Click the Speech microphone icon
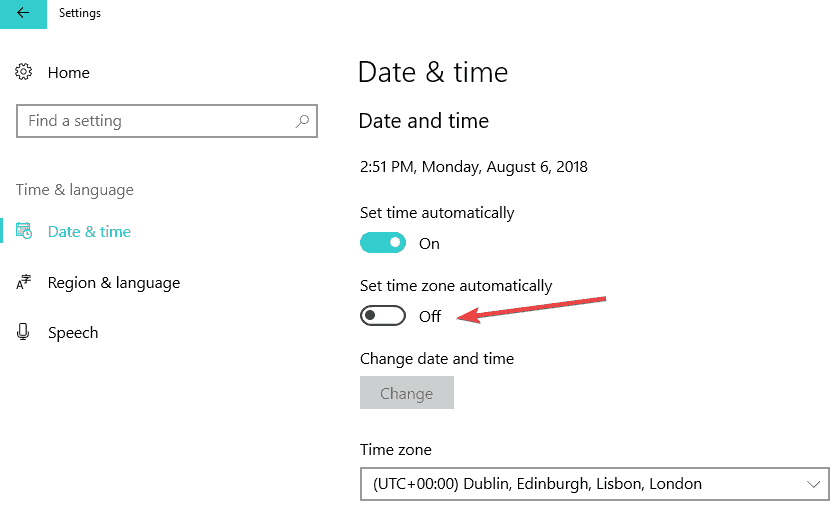 pyautogui.click(x=23, y=332)
